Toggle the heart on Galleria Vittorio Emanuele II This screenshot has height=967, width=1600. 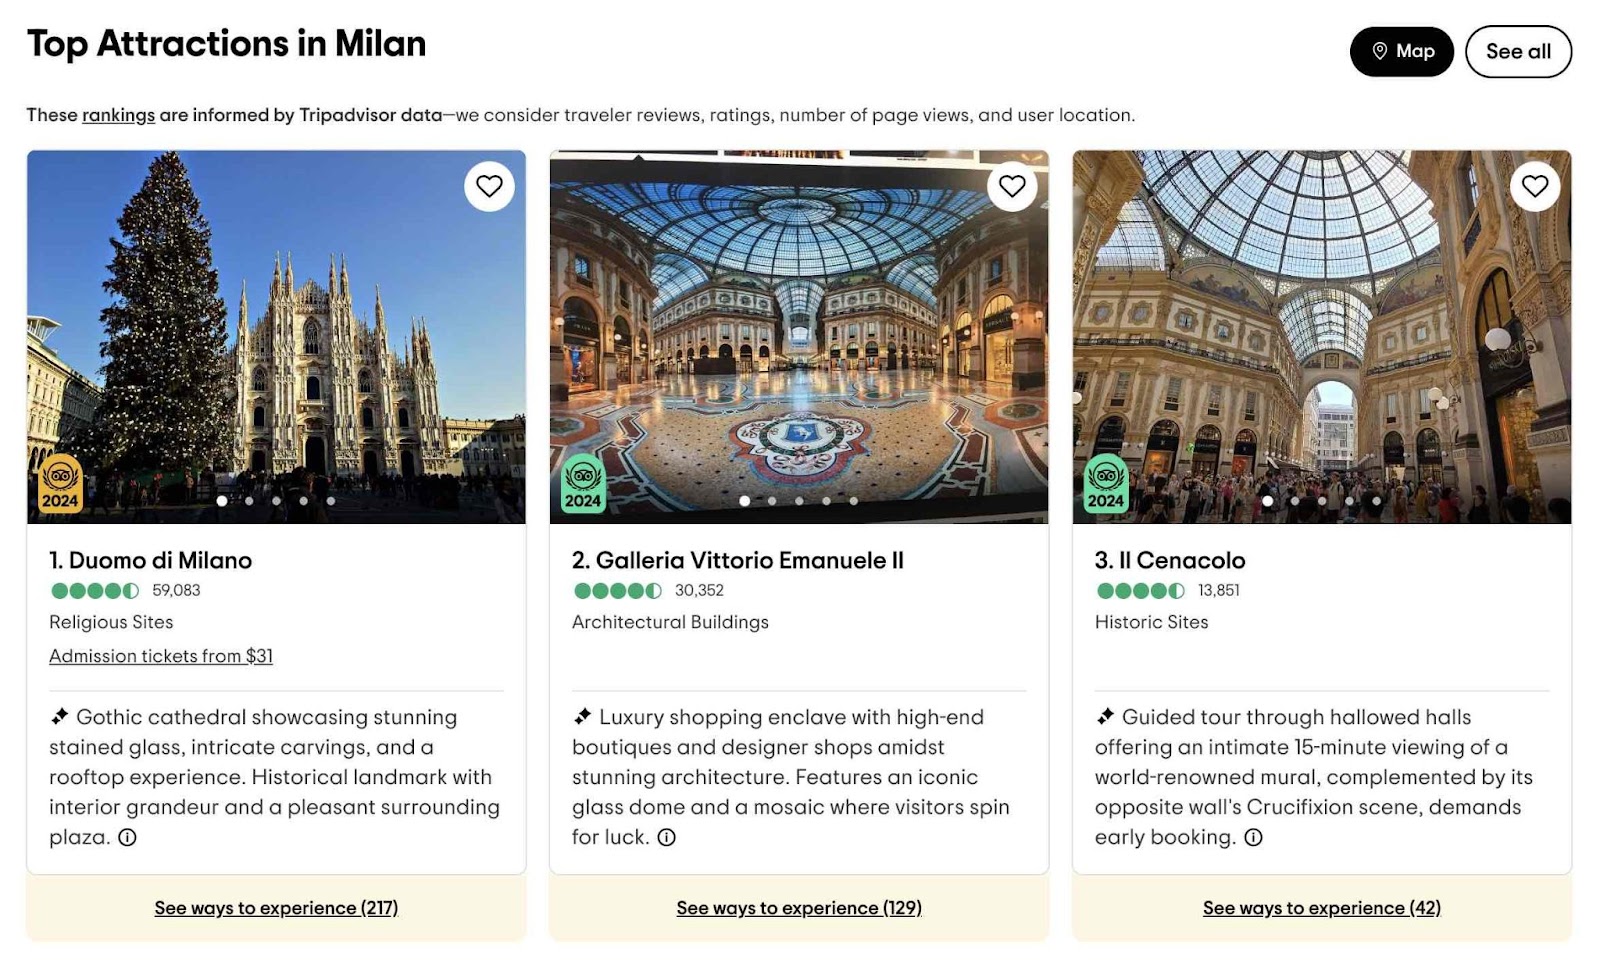point(1011,186)
